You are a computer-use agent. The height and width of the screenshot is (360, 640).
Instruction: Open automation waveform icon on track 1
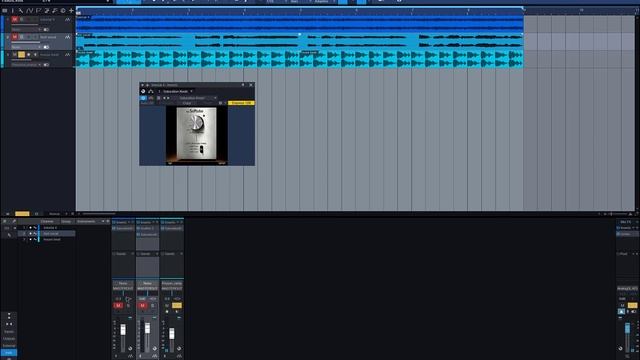point(68,20)
